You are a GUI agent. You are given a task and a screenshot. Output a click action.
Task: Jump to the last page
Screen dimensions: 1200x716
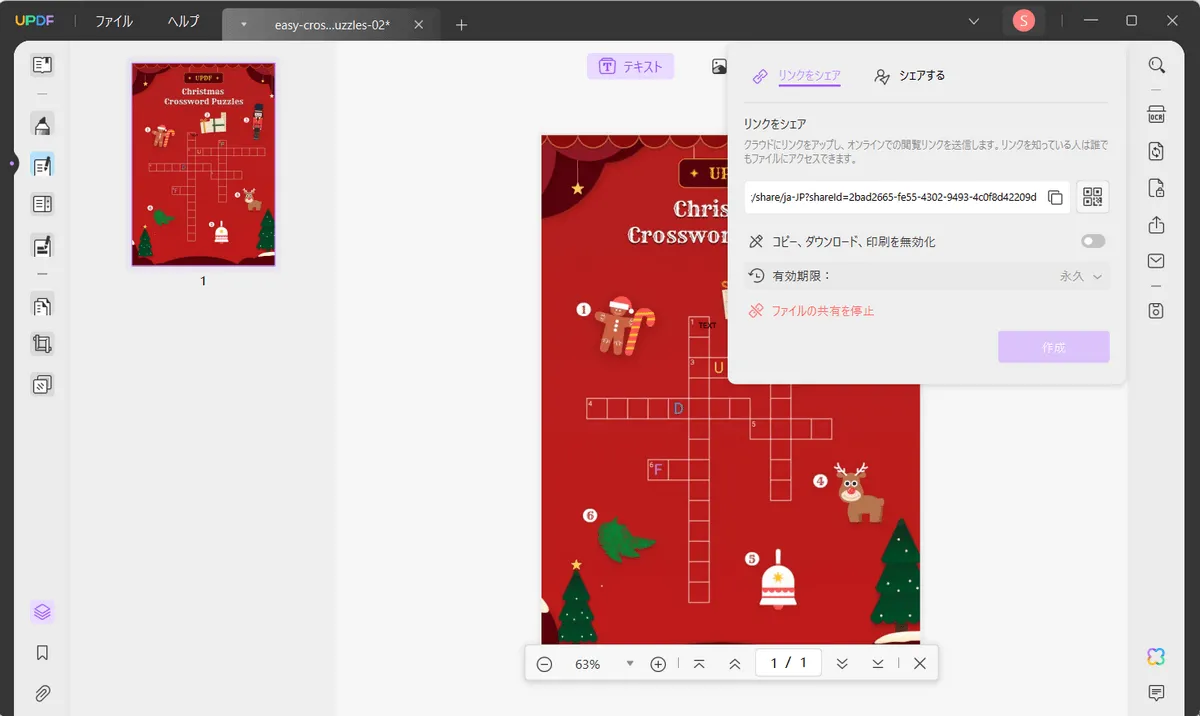tap(878, 664)
